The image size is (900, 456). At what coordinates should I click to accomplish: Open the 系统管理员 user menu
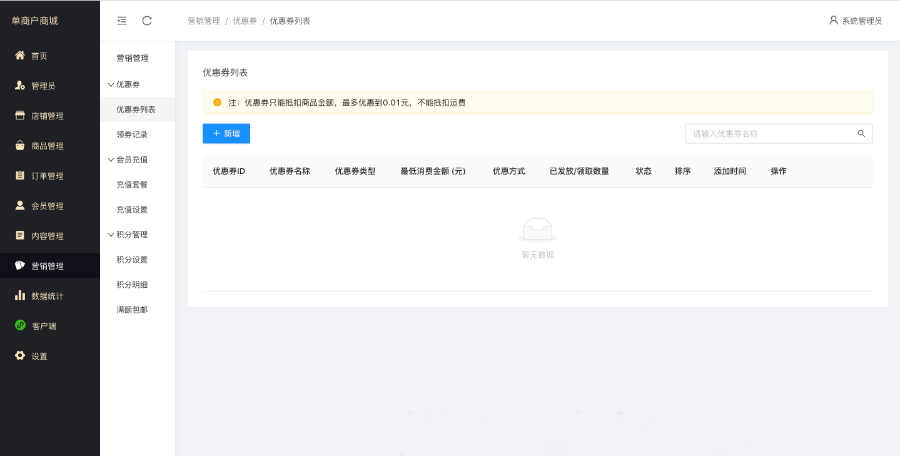coord(855,21)
